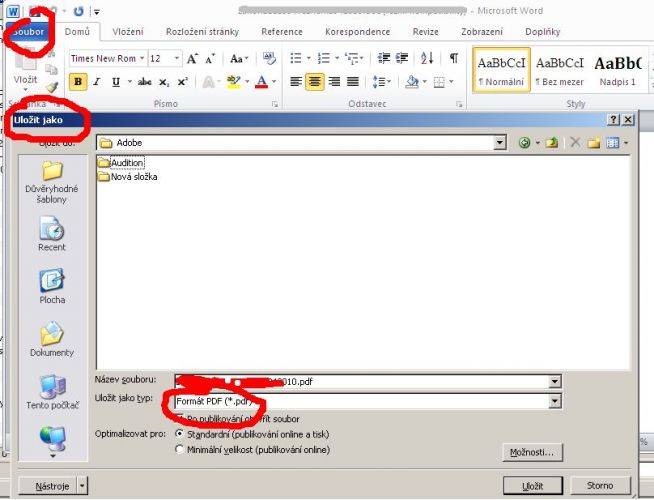Open the Nová složka folder

(x=128, y=177)
